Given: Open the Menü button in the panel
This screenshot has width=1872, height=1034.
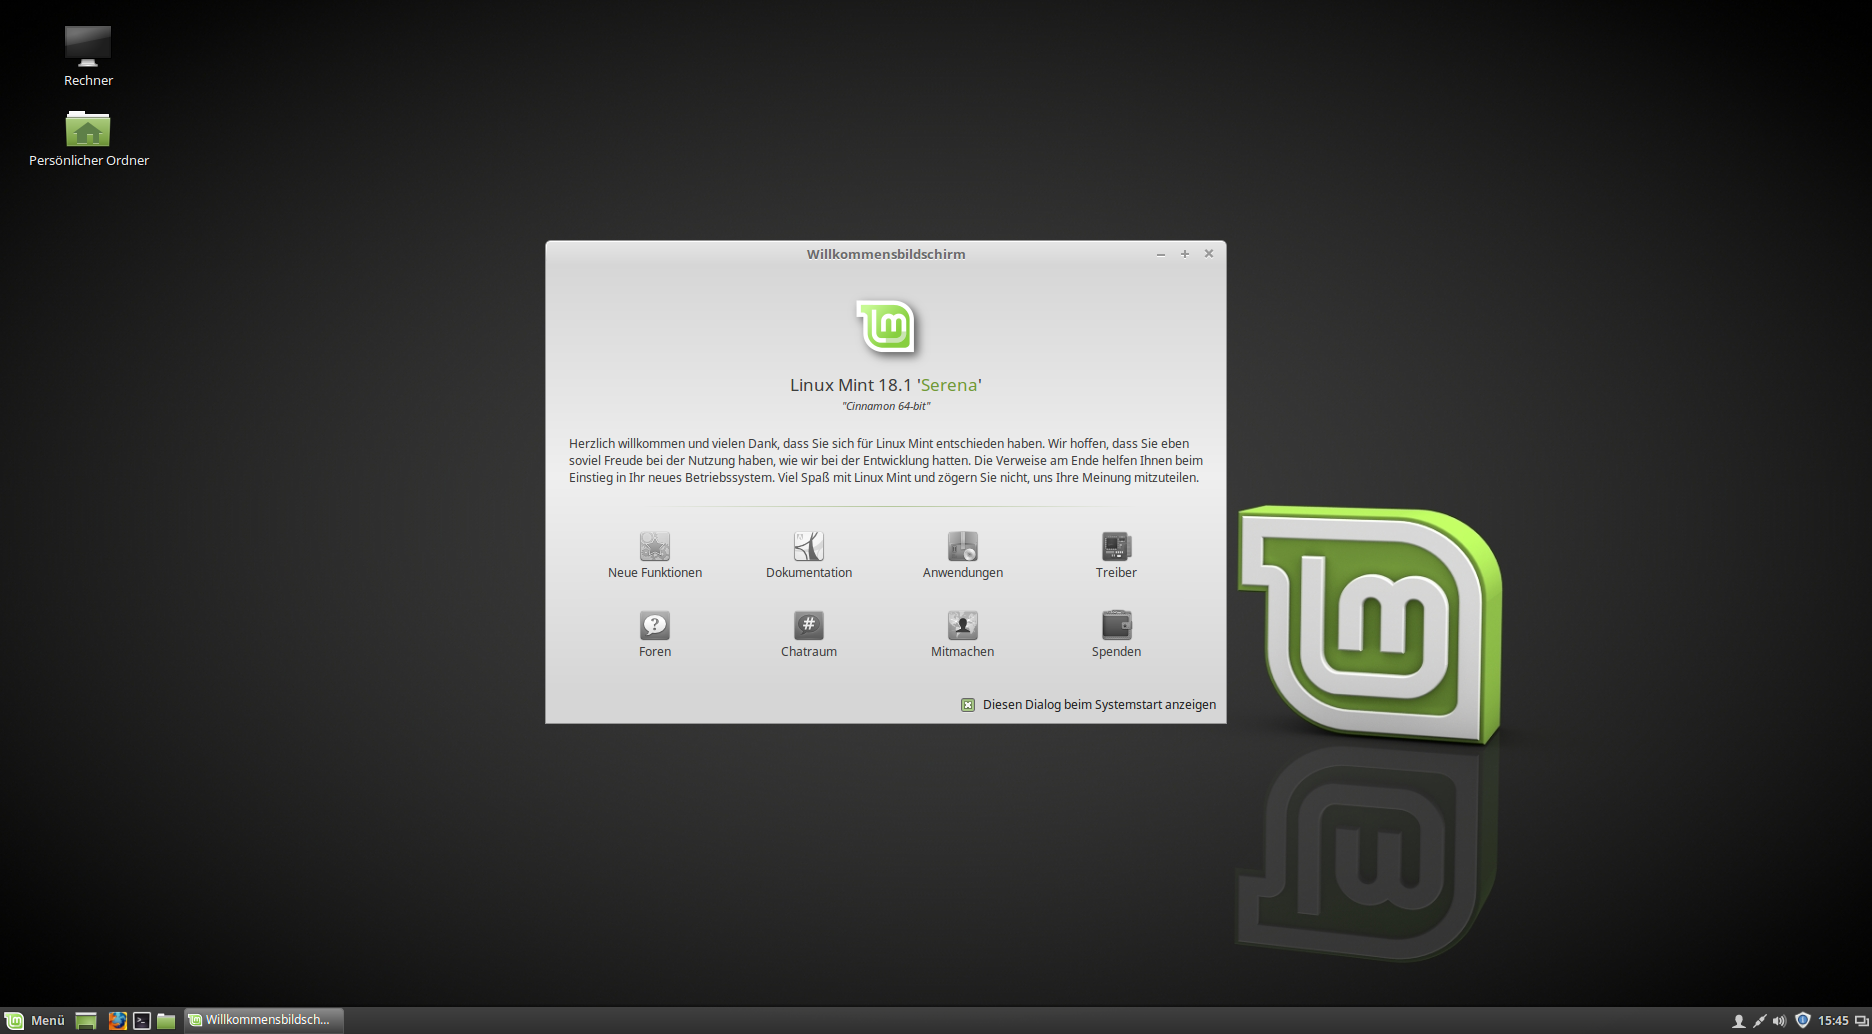Looking at the screenshot, I should pos(35,1020).
